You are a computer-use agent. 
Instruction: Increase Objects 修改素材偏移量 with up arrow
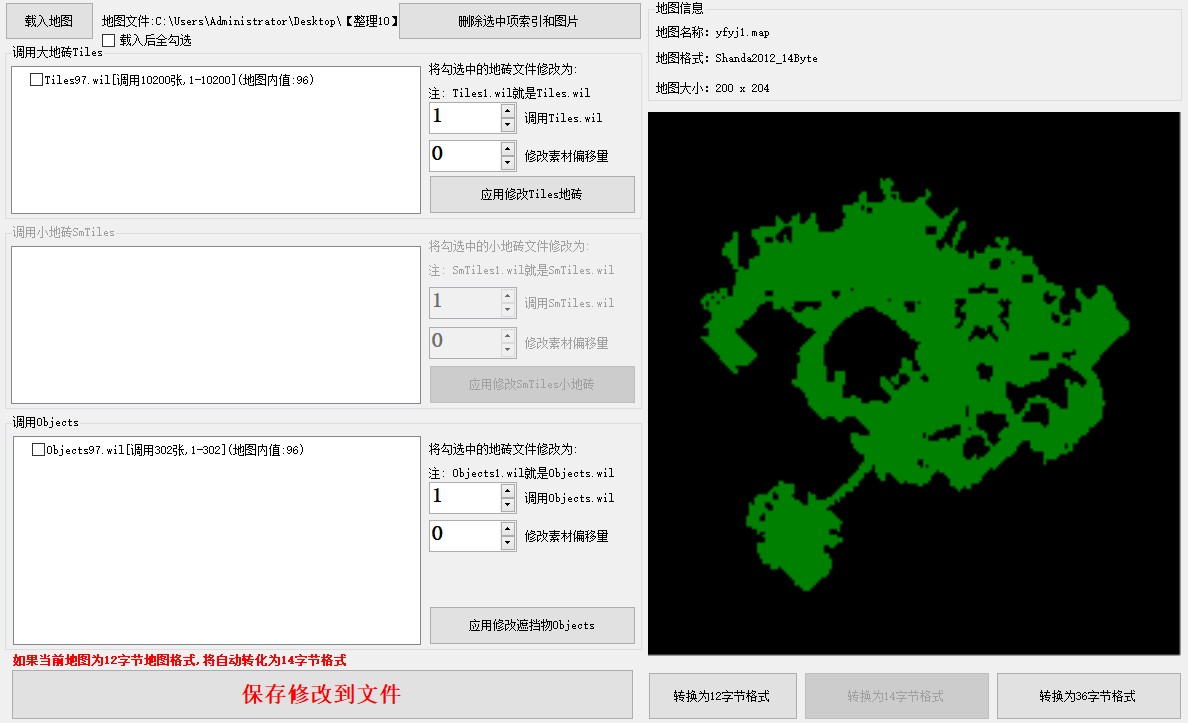coord(508,529)
